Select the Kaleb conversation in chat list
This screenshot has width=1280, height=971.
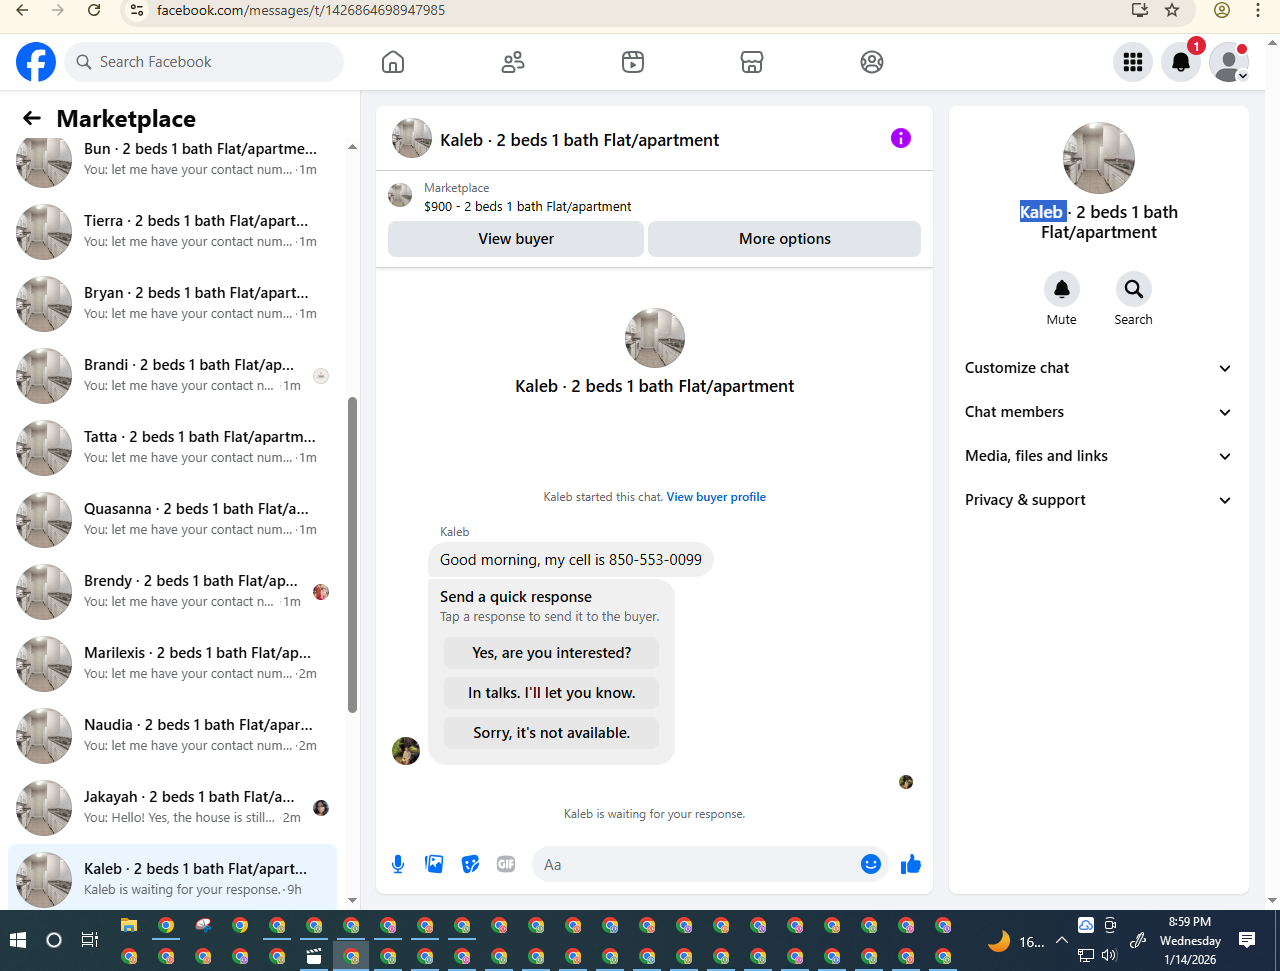point(172,877)
